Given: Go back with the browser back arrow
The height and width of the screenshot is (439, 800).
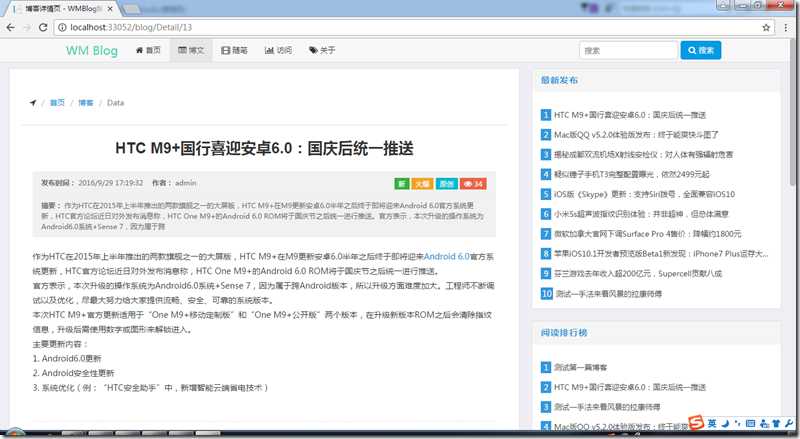Looking at the screenshot, I should [x=11, y=28].
